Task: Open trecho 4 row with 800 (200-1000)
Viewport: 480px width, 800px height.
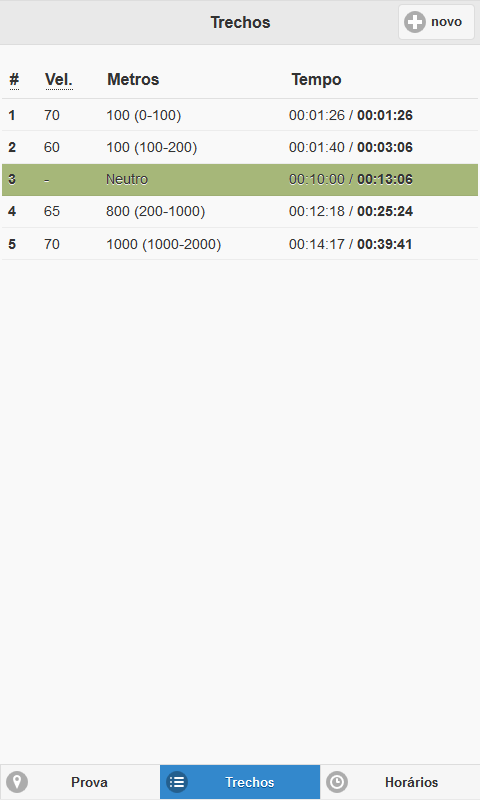Action: pos(240,212)
